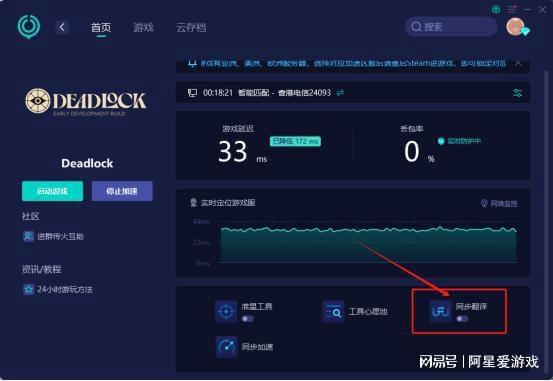The height and width of the screenshot is (381, 553).
Task: Click the group icon beside 进群传火互助
Action: point(28,236)
